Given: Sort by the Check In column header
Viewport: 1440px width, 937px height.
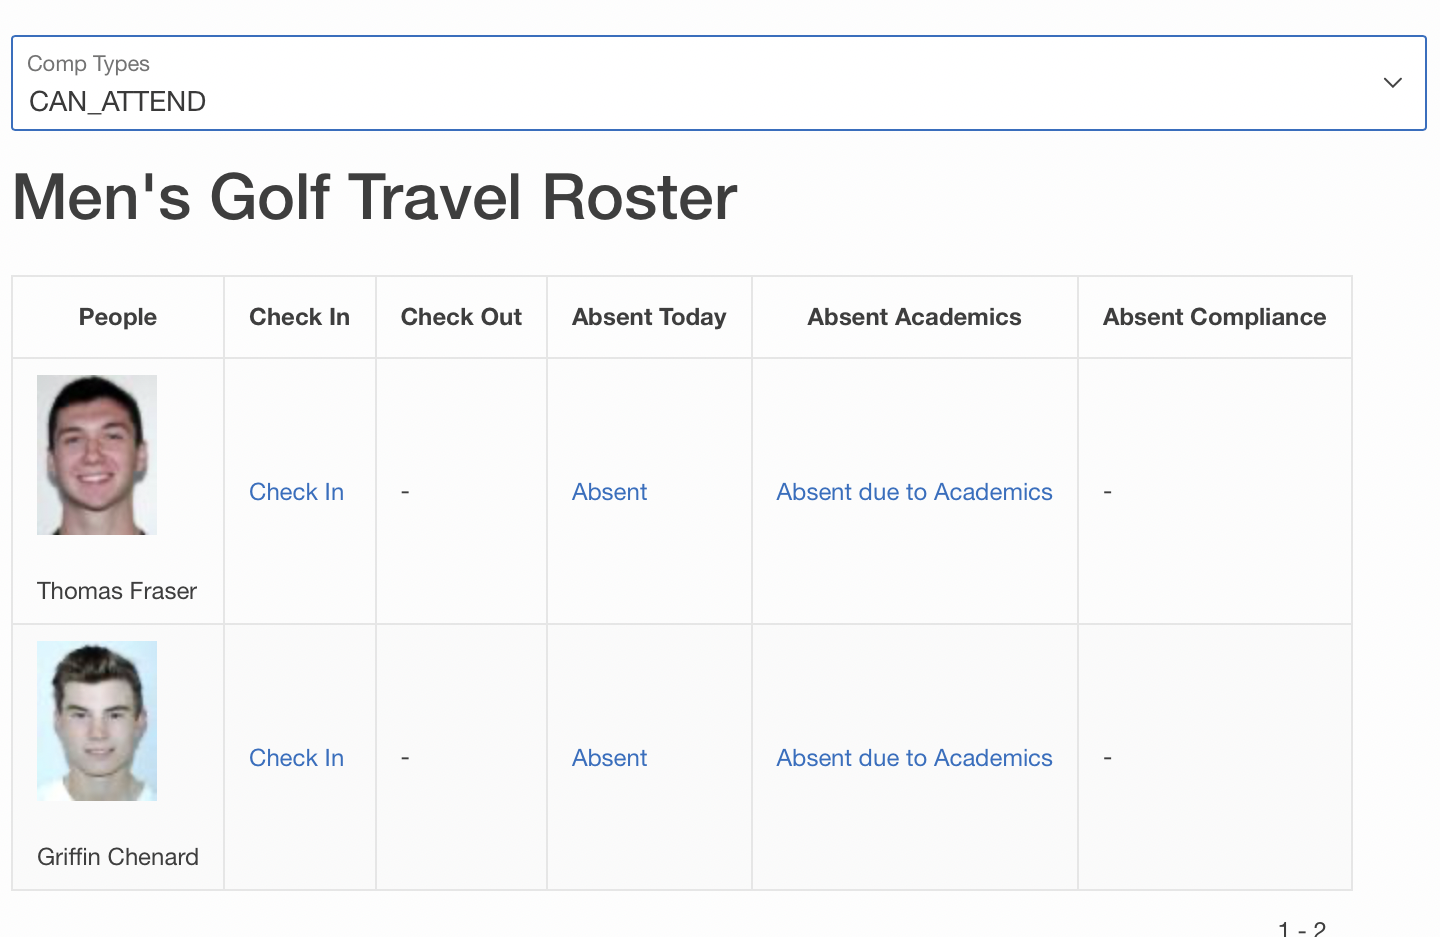Looking at the screenshot, I should 299,317.
